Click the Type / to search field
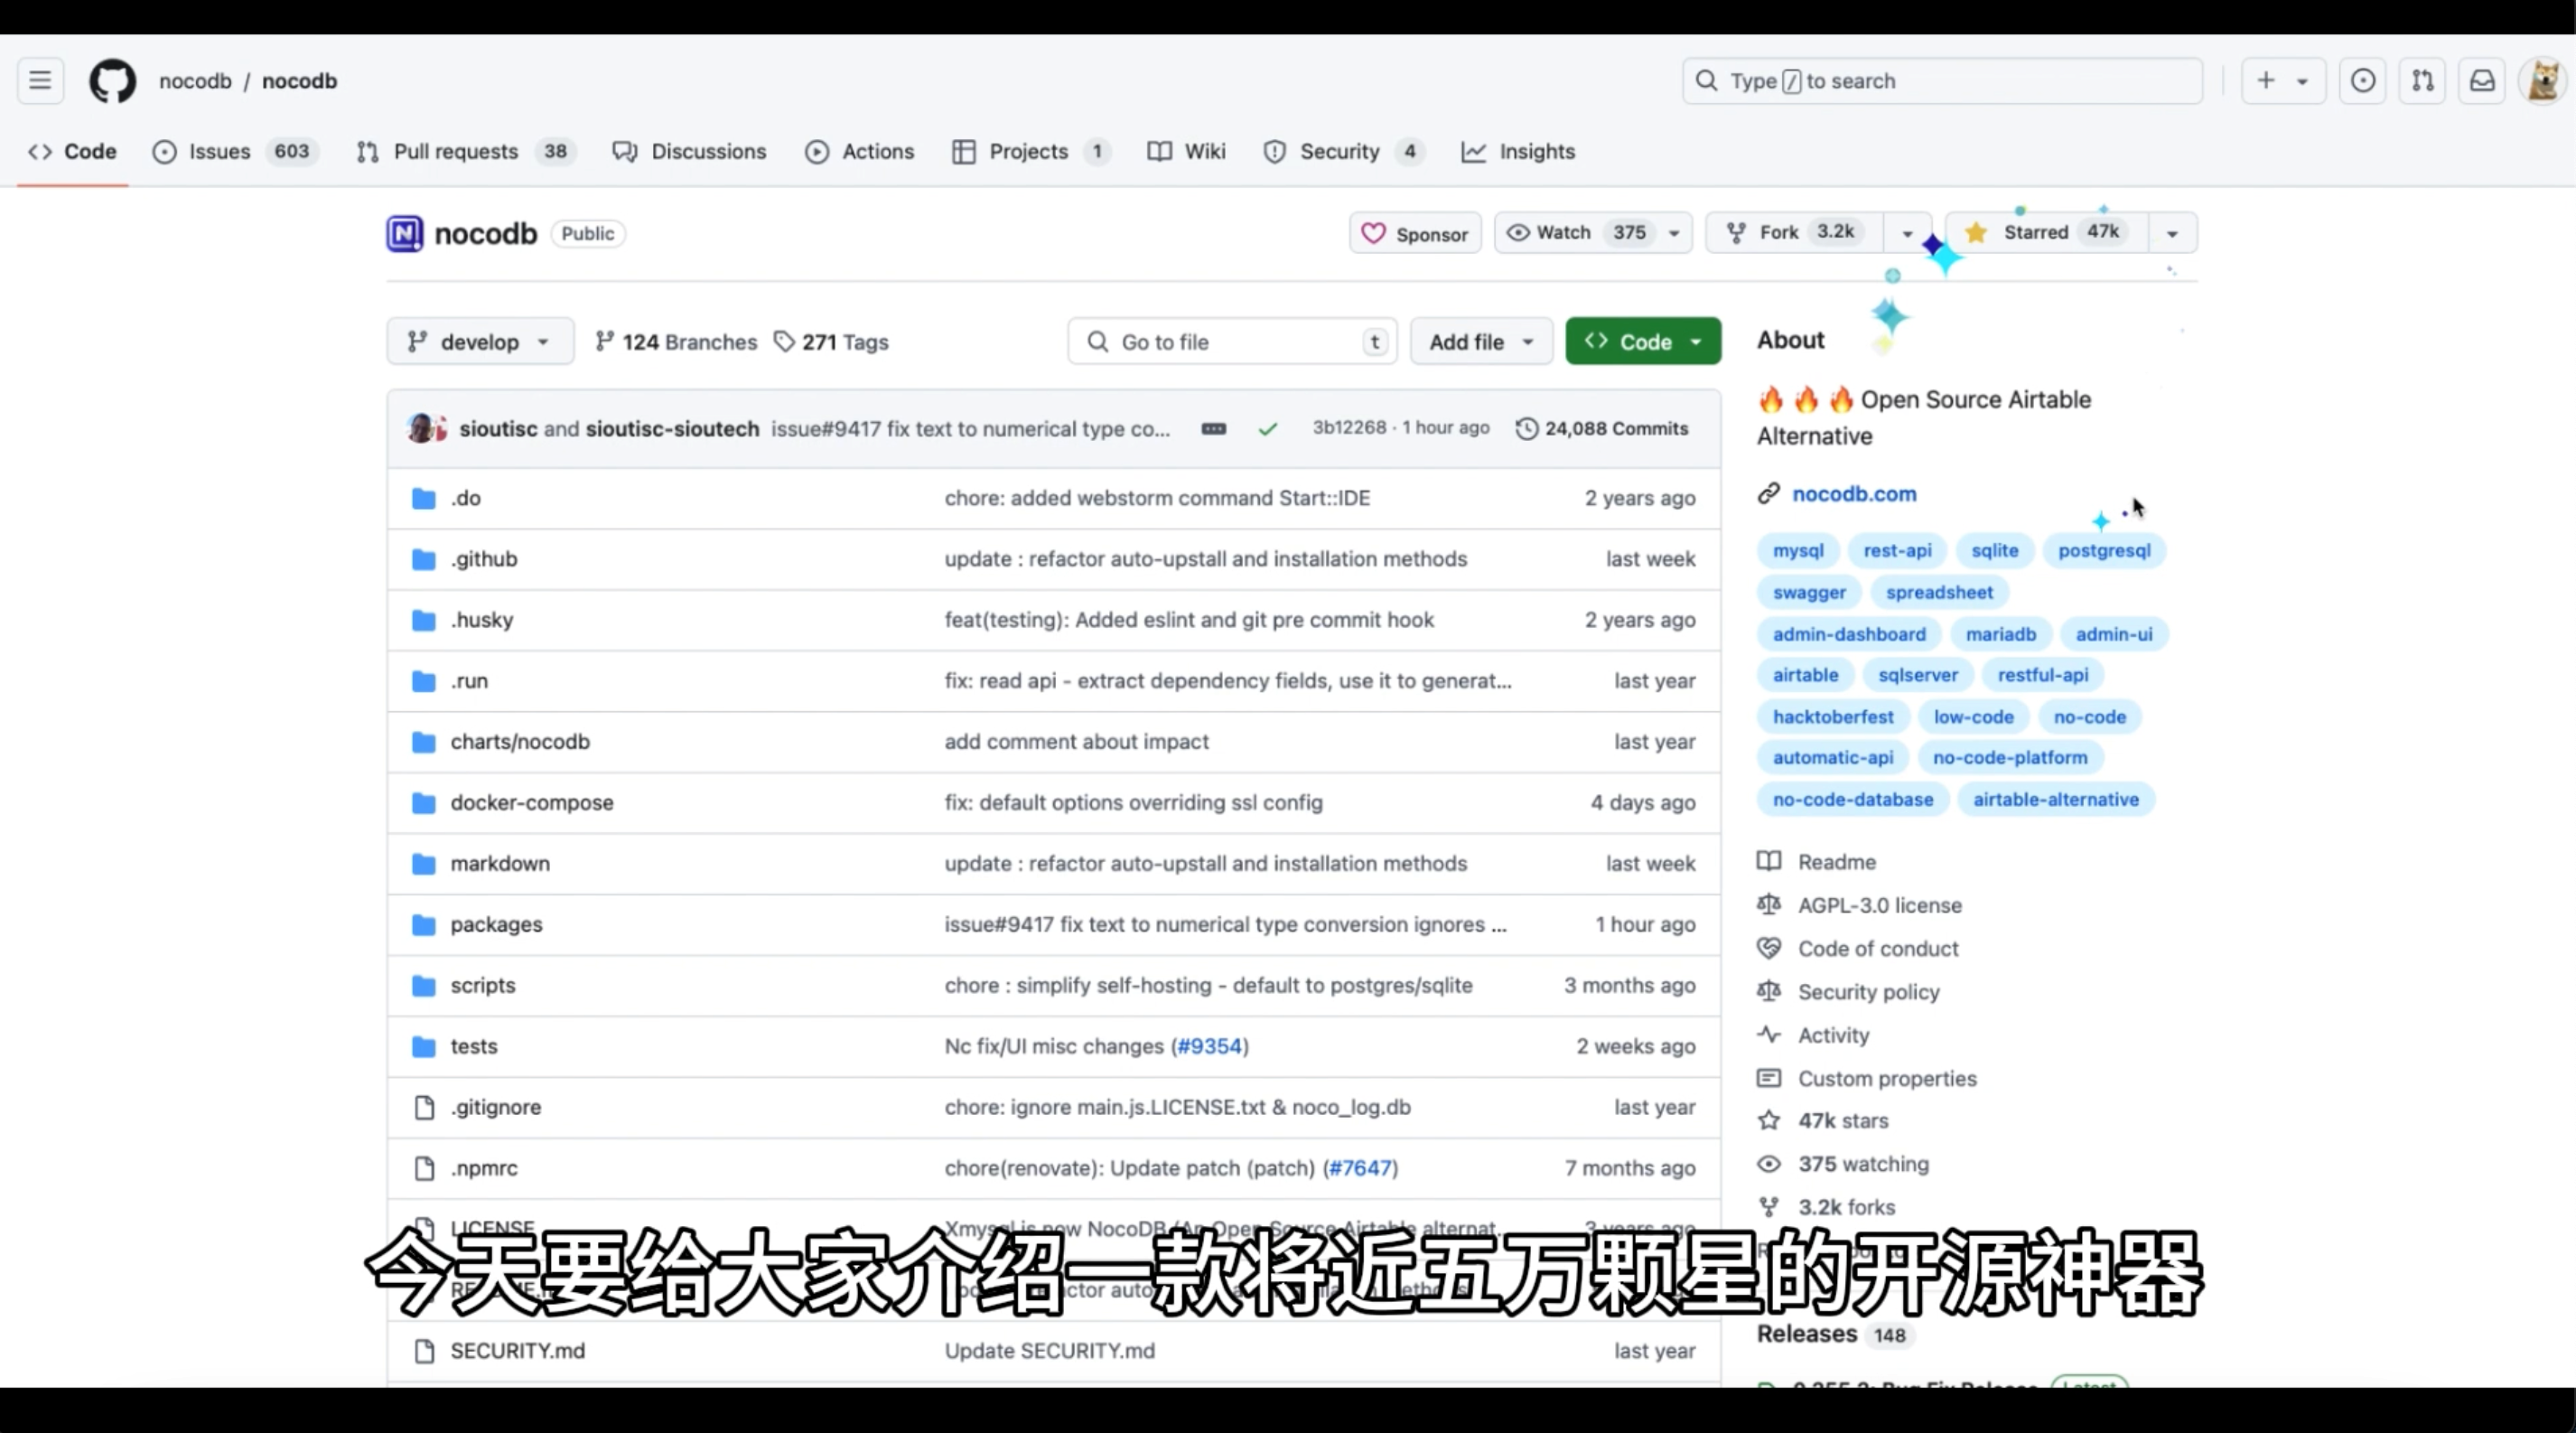This screenshot has width=2576, height=1433. pyautogui.click(x=1942, y=81)
